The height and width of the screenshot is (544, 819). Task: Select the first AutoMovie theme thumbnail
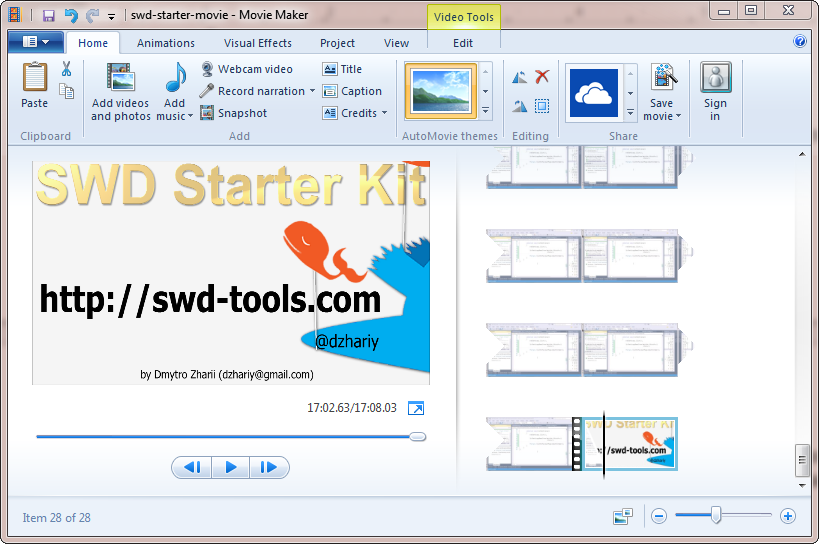(x=441, y=91)
